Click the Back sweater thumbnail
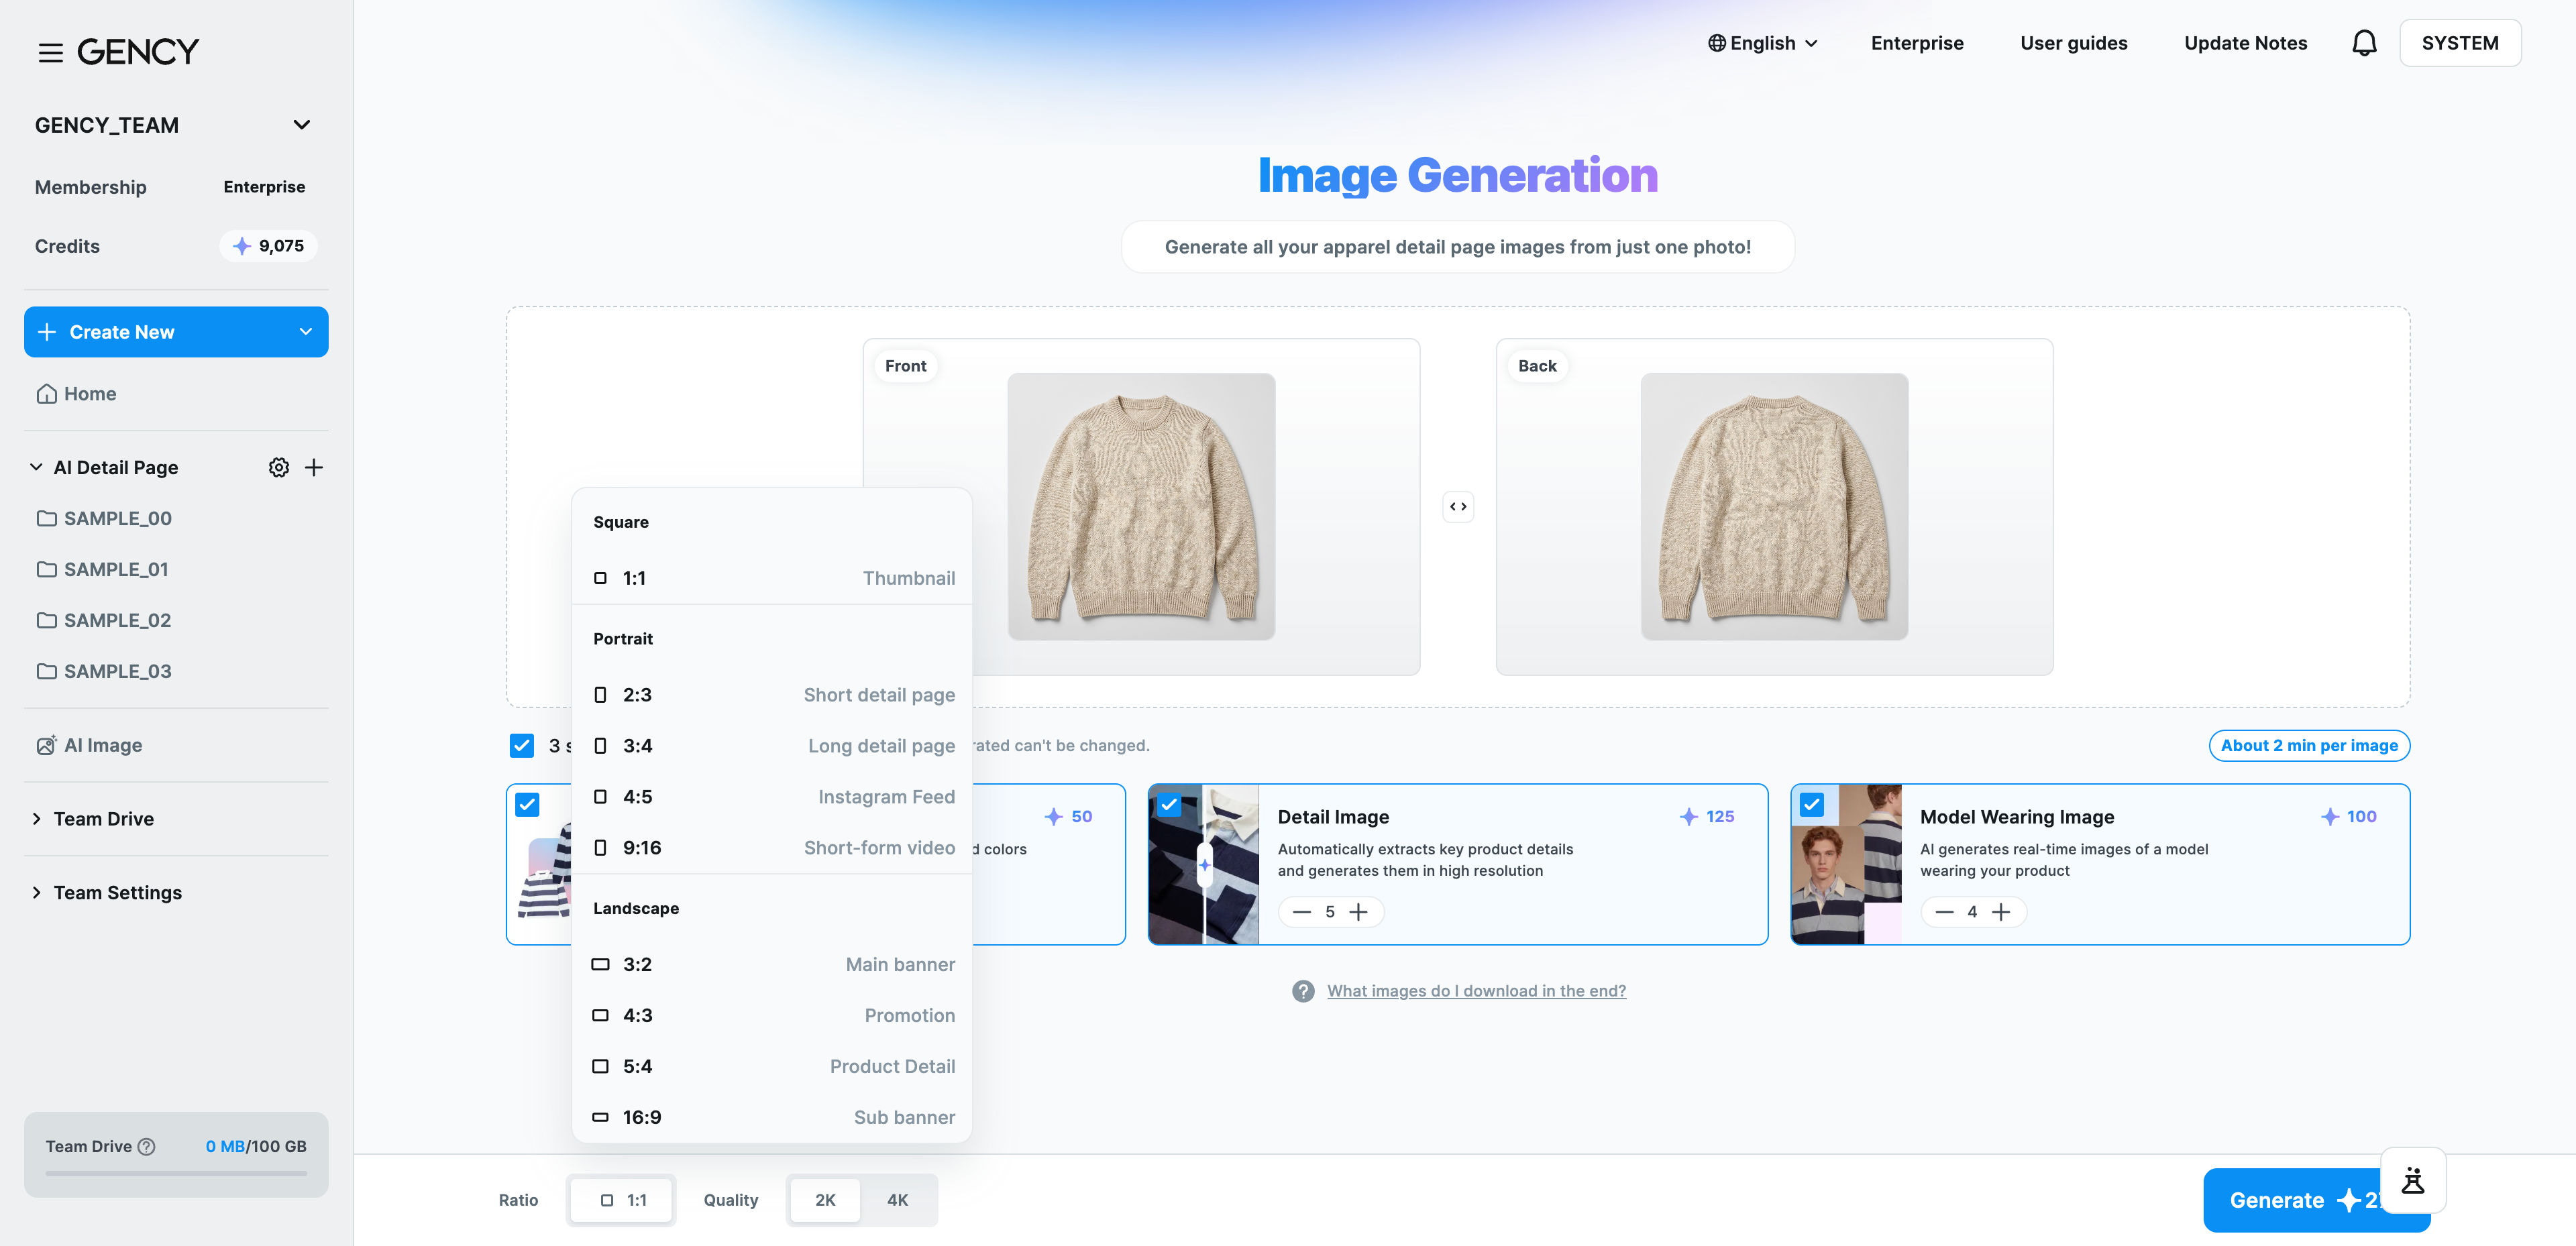 tap(1774, 507)
